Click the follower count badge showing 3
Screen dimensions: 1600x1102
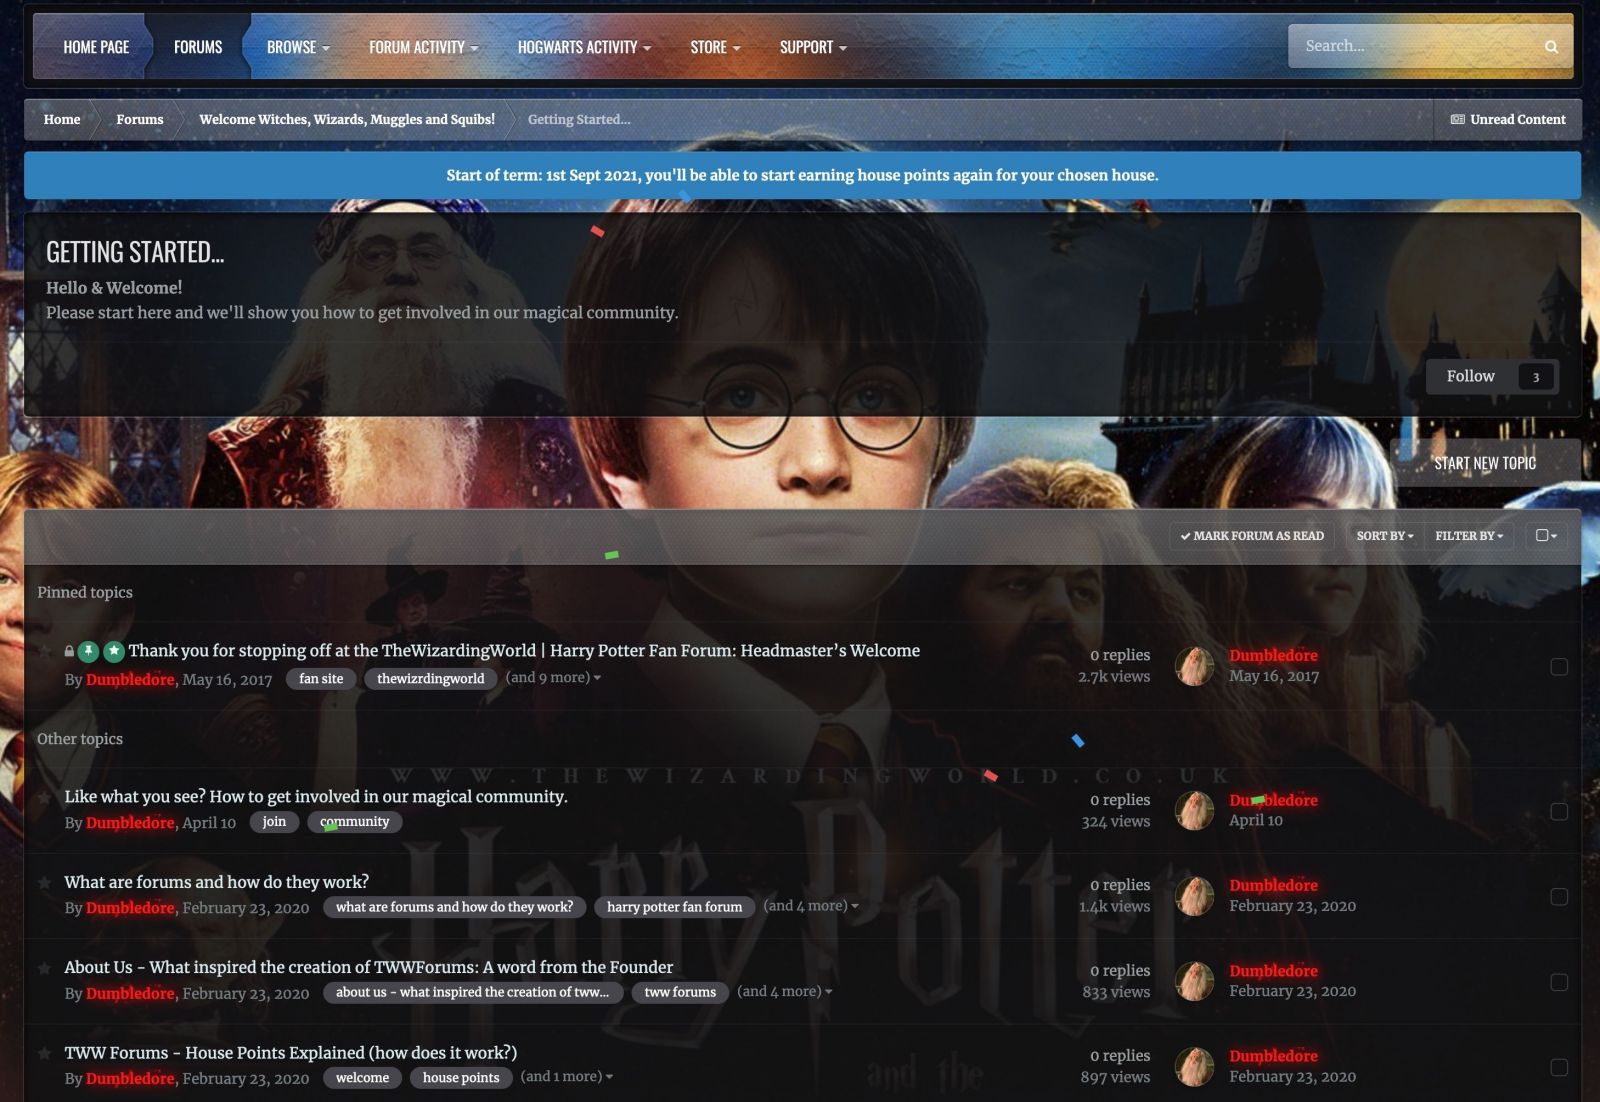1536,376
